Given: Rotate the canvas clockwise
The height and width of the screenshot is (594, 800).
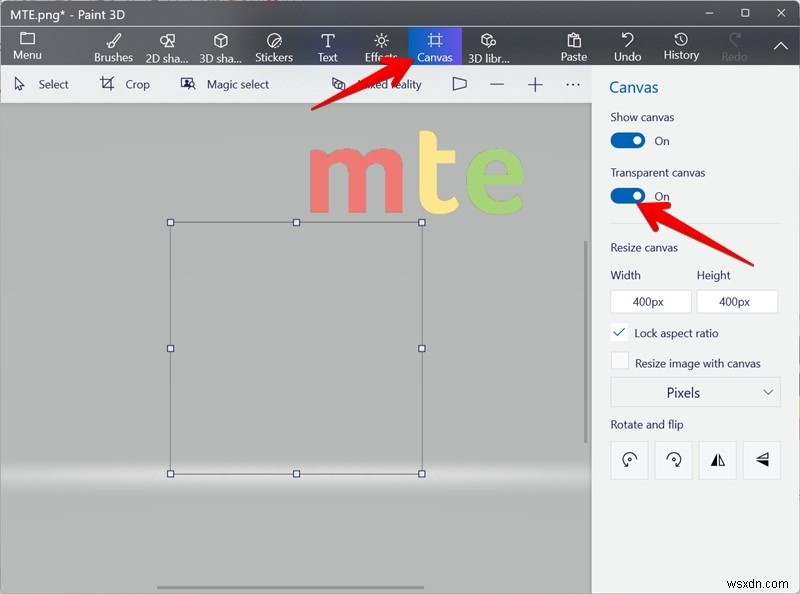Looking at the screenshot, I should tap(673, 460).
